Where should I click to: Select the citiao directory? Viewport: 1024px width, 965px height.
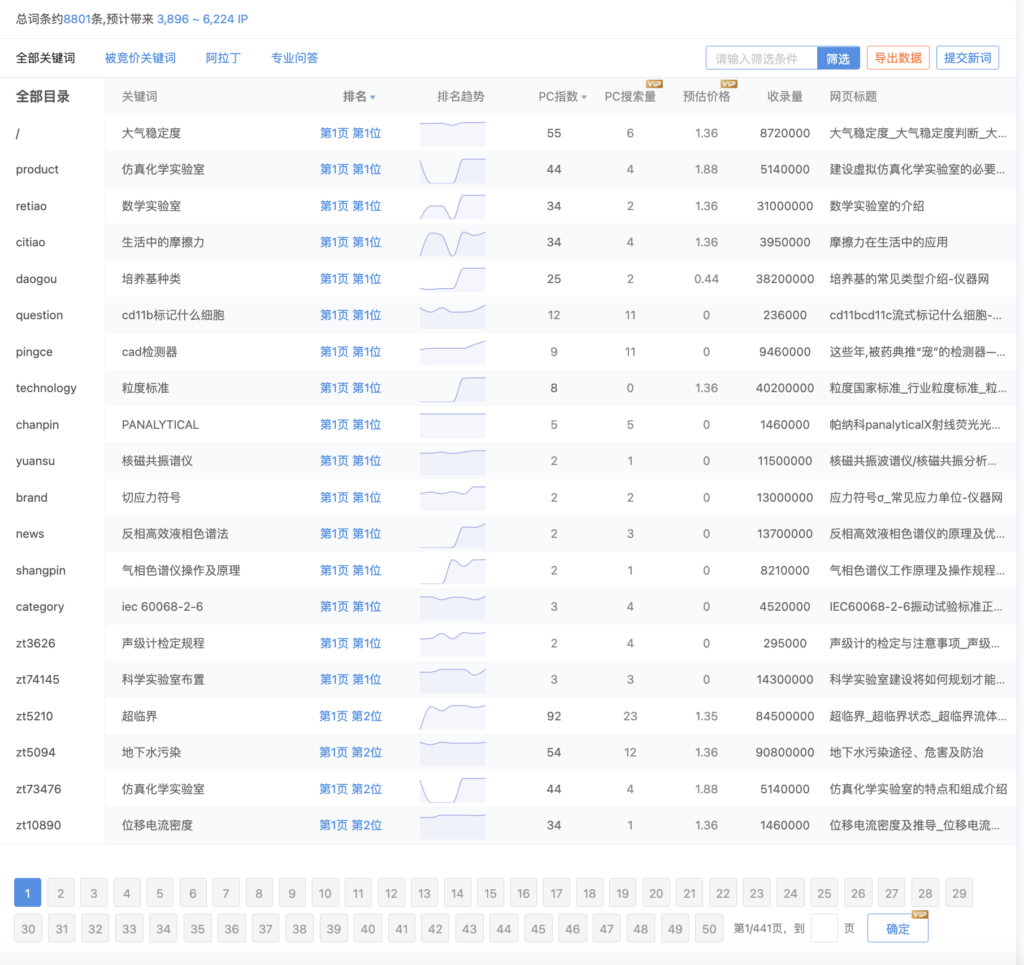click(x=31, y=242)
